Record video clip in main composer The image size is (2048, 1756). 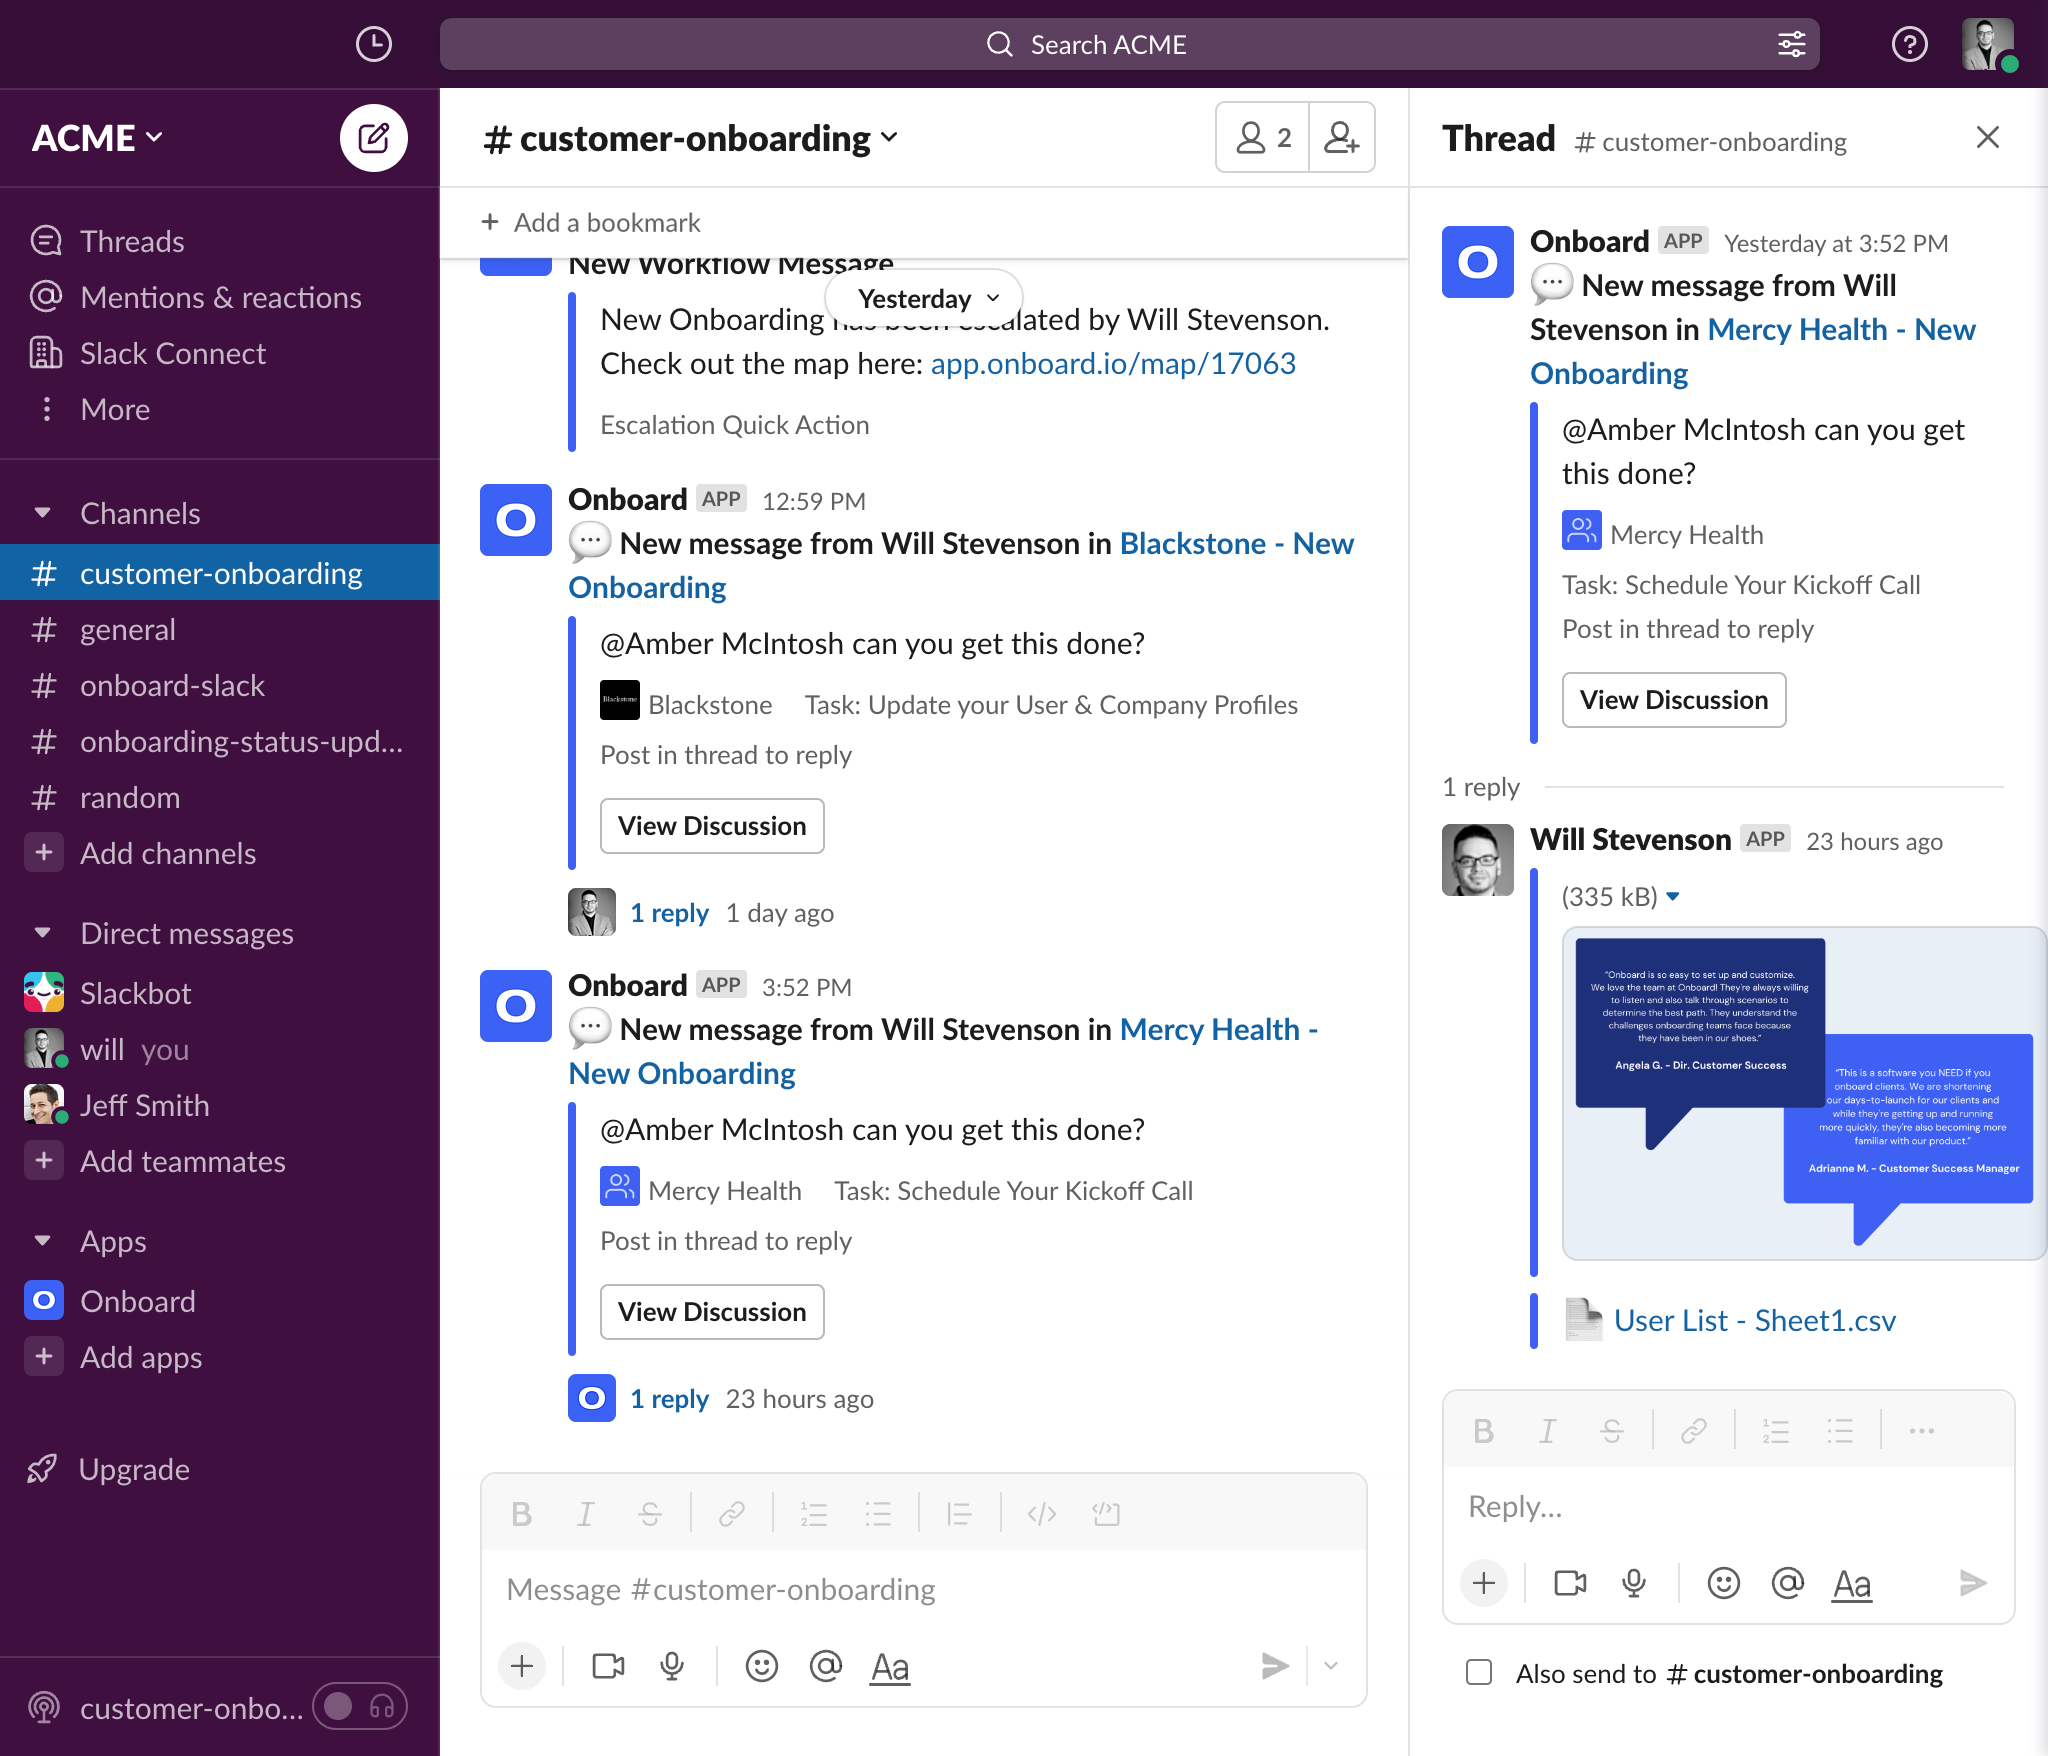tap(608, 1666)
